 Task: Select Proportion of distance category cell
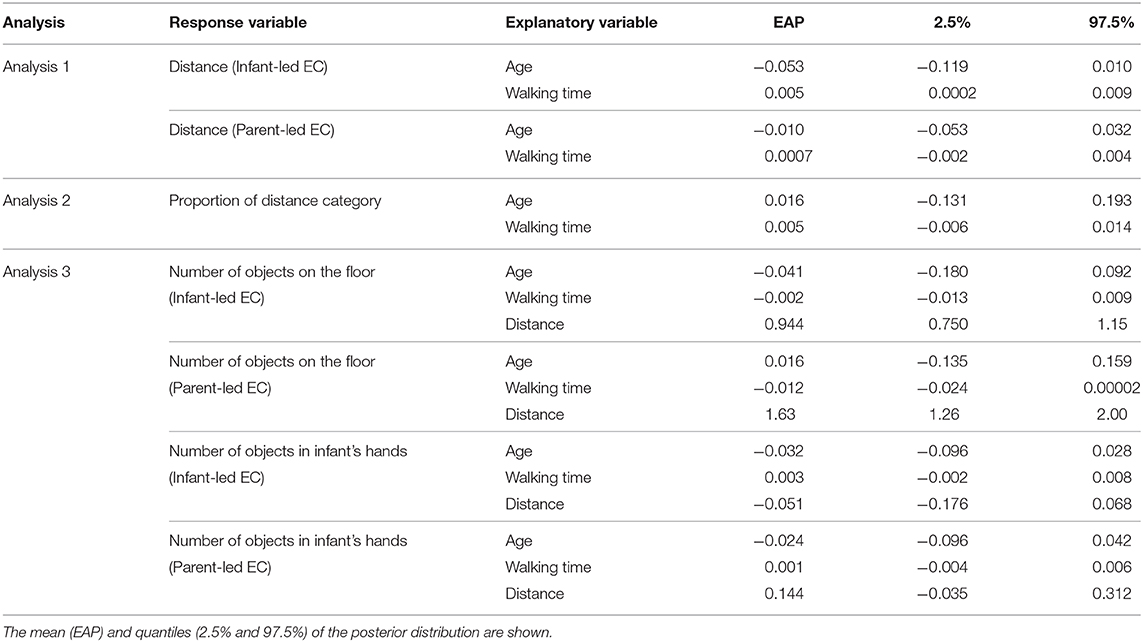pyautogui.click(x=275, y=200)
